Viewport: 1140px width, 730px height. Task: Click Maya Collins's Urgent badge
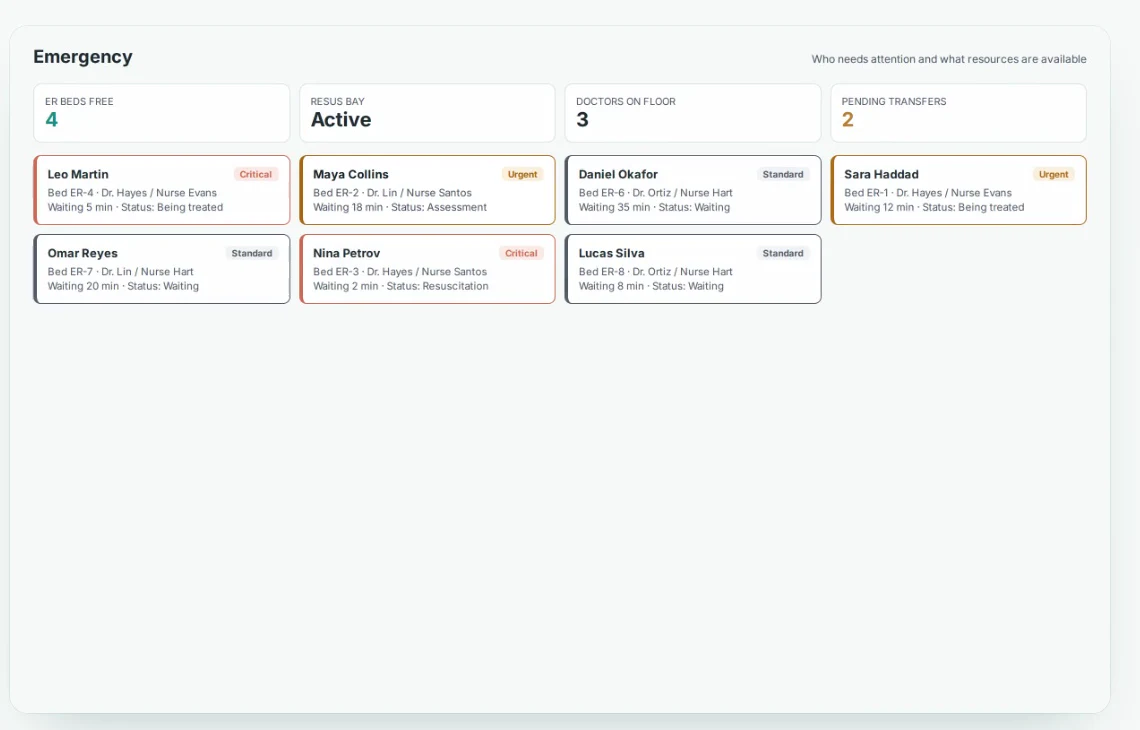tap(522, 175)
